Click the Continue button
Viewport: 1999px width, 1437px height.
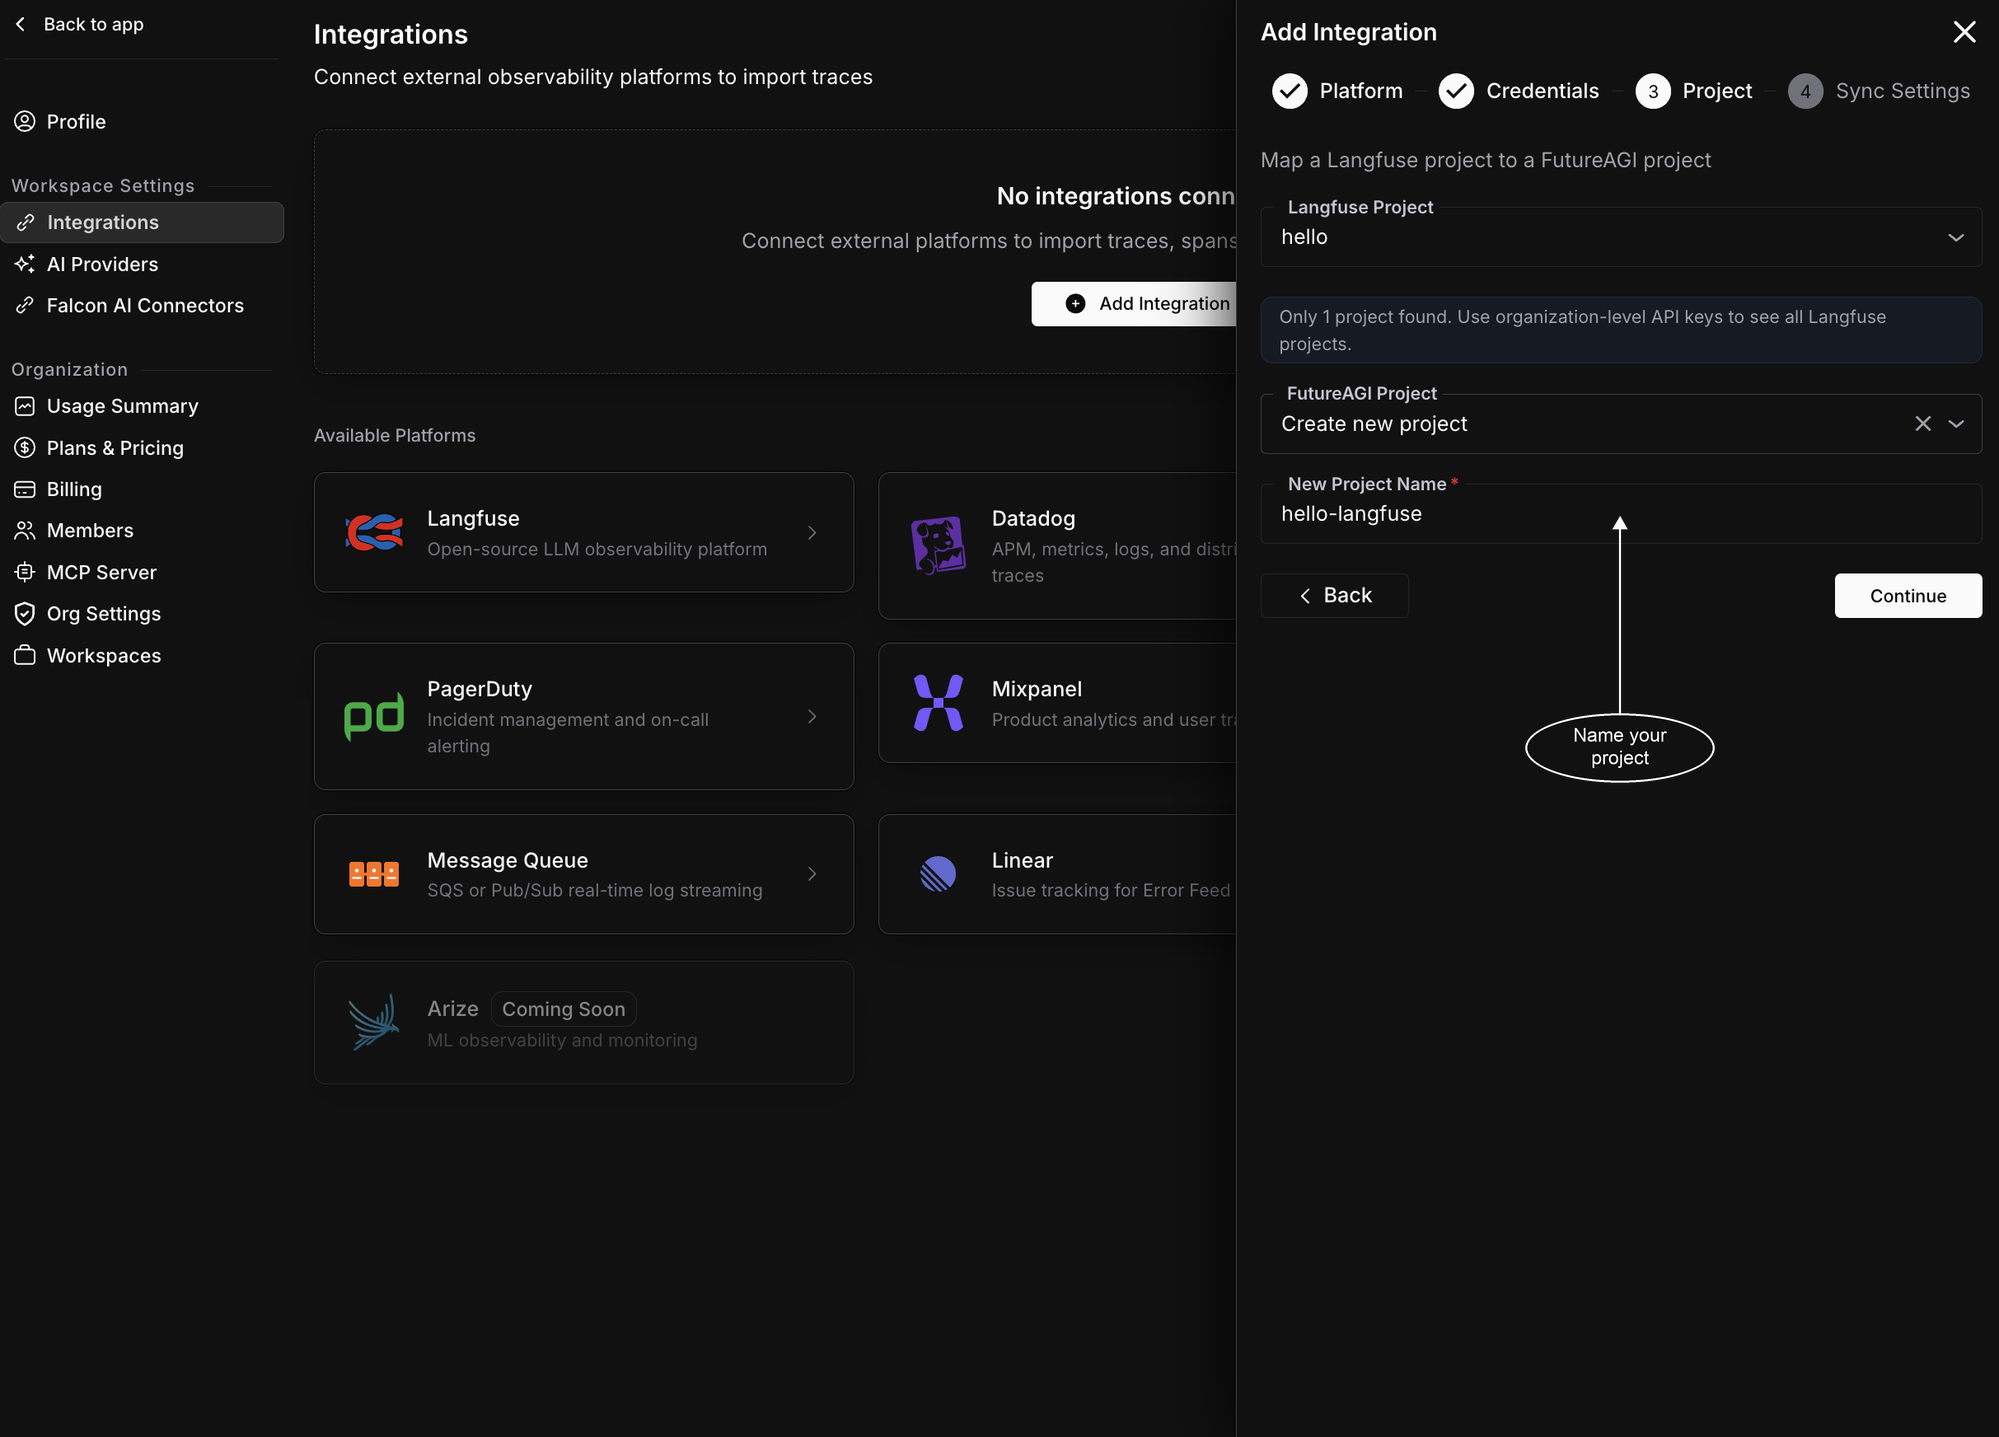pyautogui.click(x=1908, y=596)
